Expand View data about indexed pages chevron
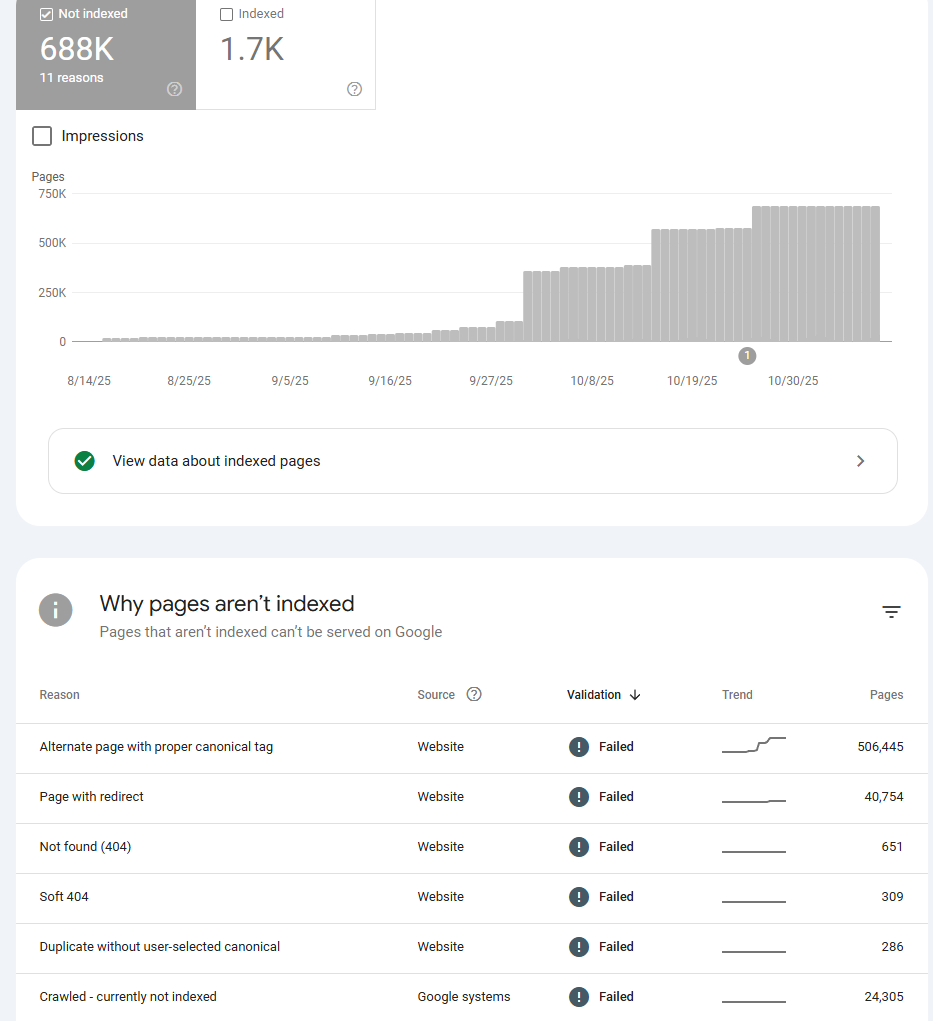The height and width of the screenshot is (1021, 933). [x=861, y=461]
